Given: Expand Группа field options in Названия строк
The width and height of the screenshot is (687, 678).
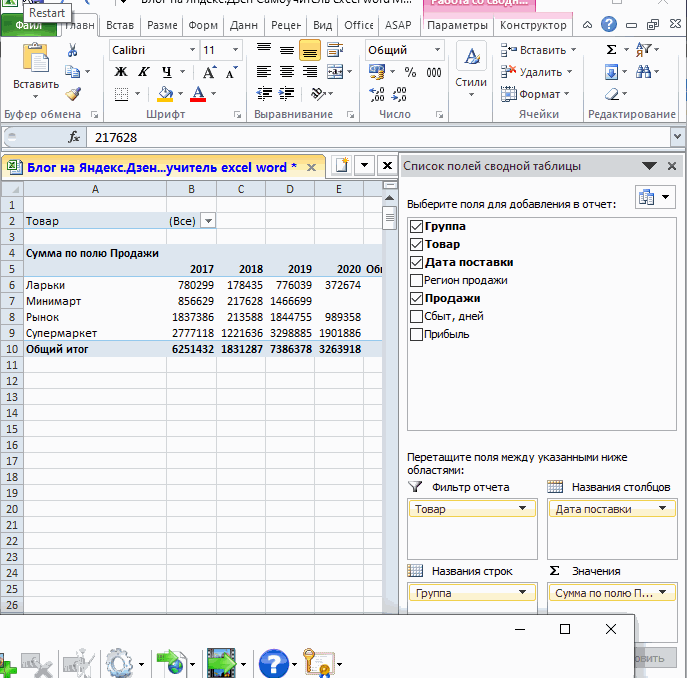Looking at the screenshot, I should pos(522,593).
